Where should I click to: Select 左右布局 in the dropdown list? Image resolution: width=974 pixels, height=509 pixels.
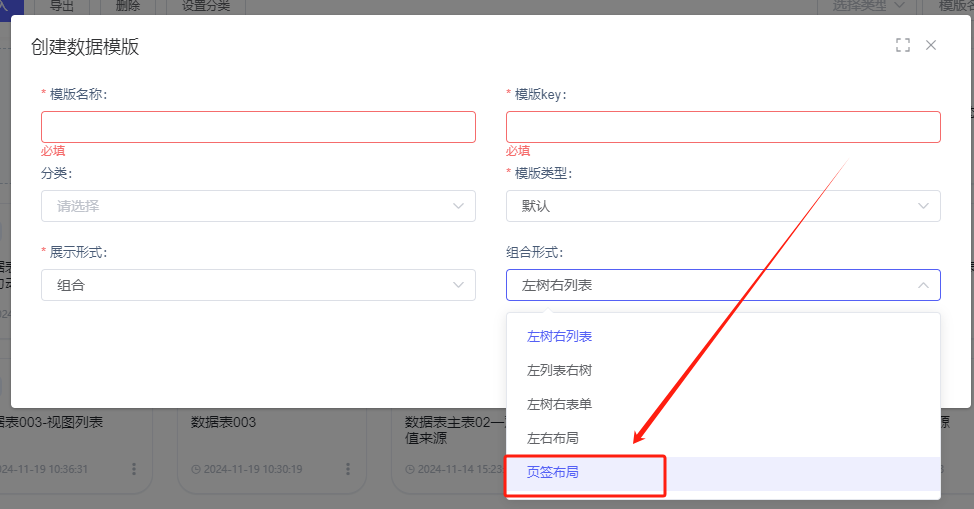click(x=552, y=439)
